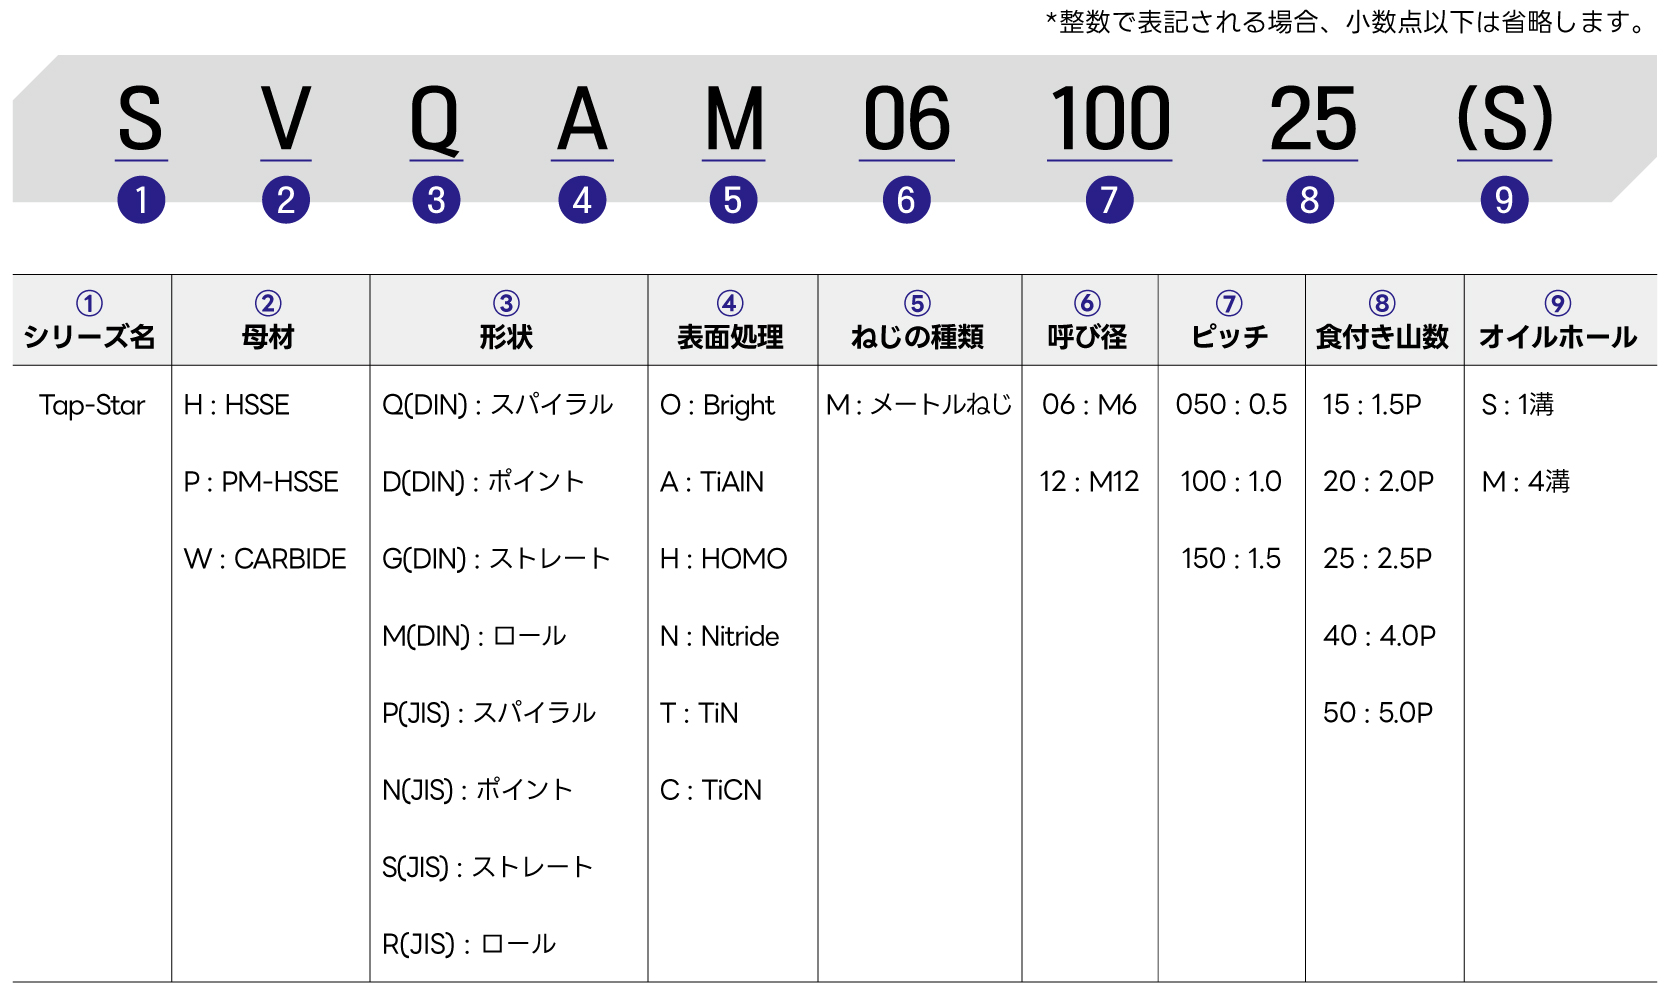
Task: Select the W : CARBIDE entry
Action: point(265,559)
